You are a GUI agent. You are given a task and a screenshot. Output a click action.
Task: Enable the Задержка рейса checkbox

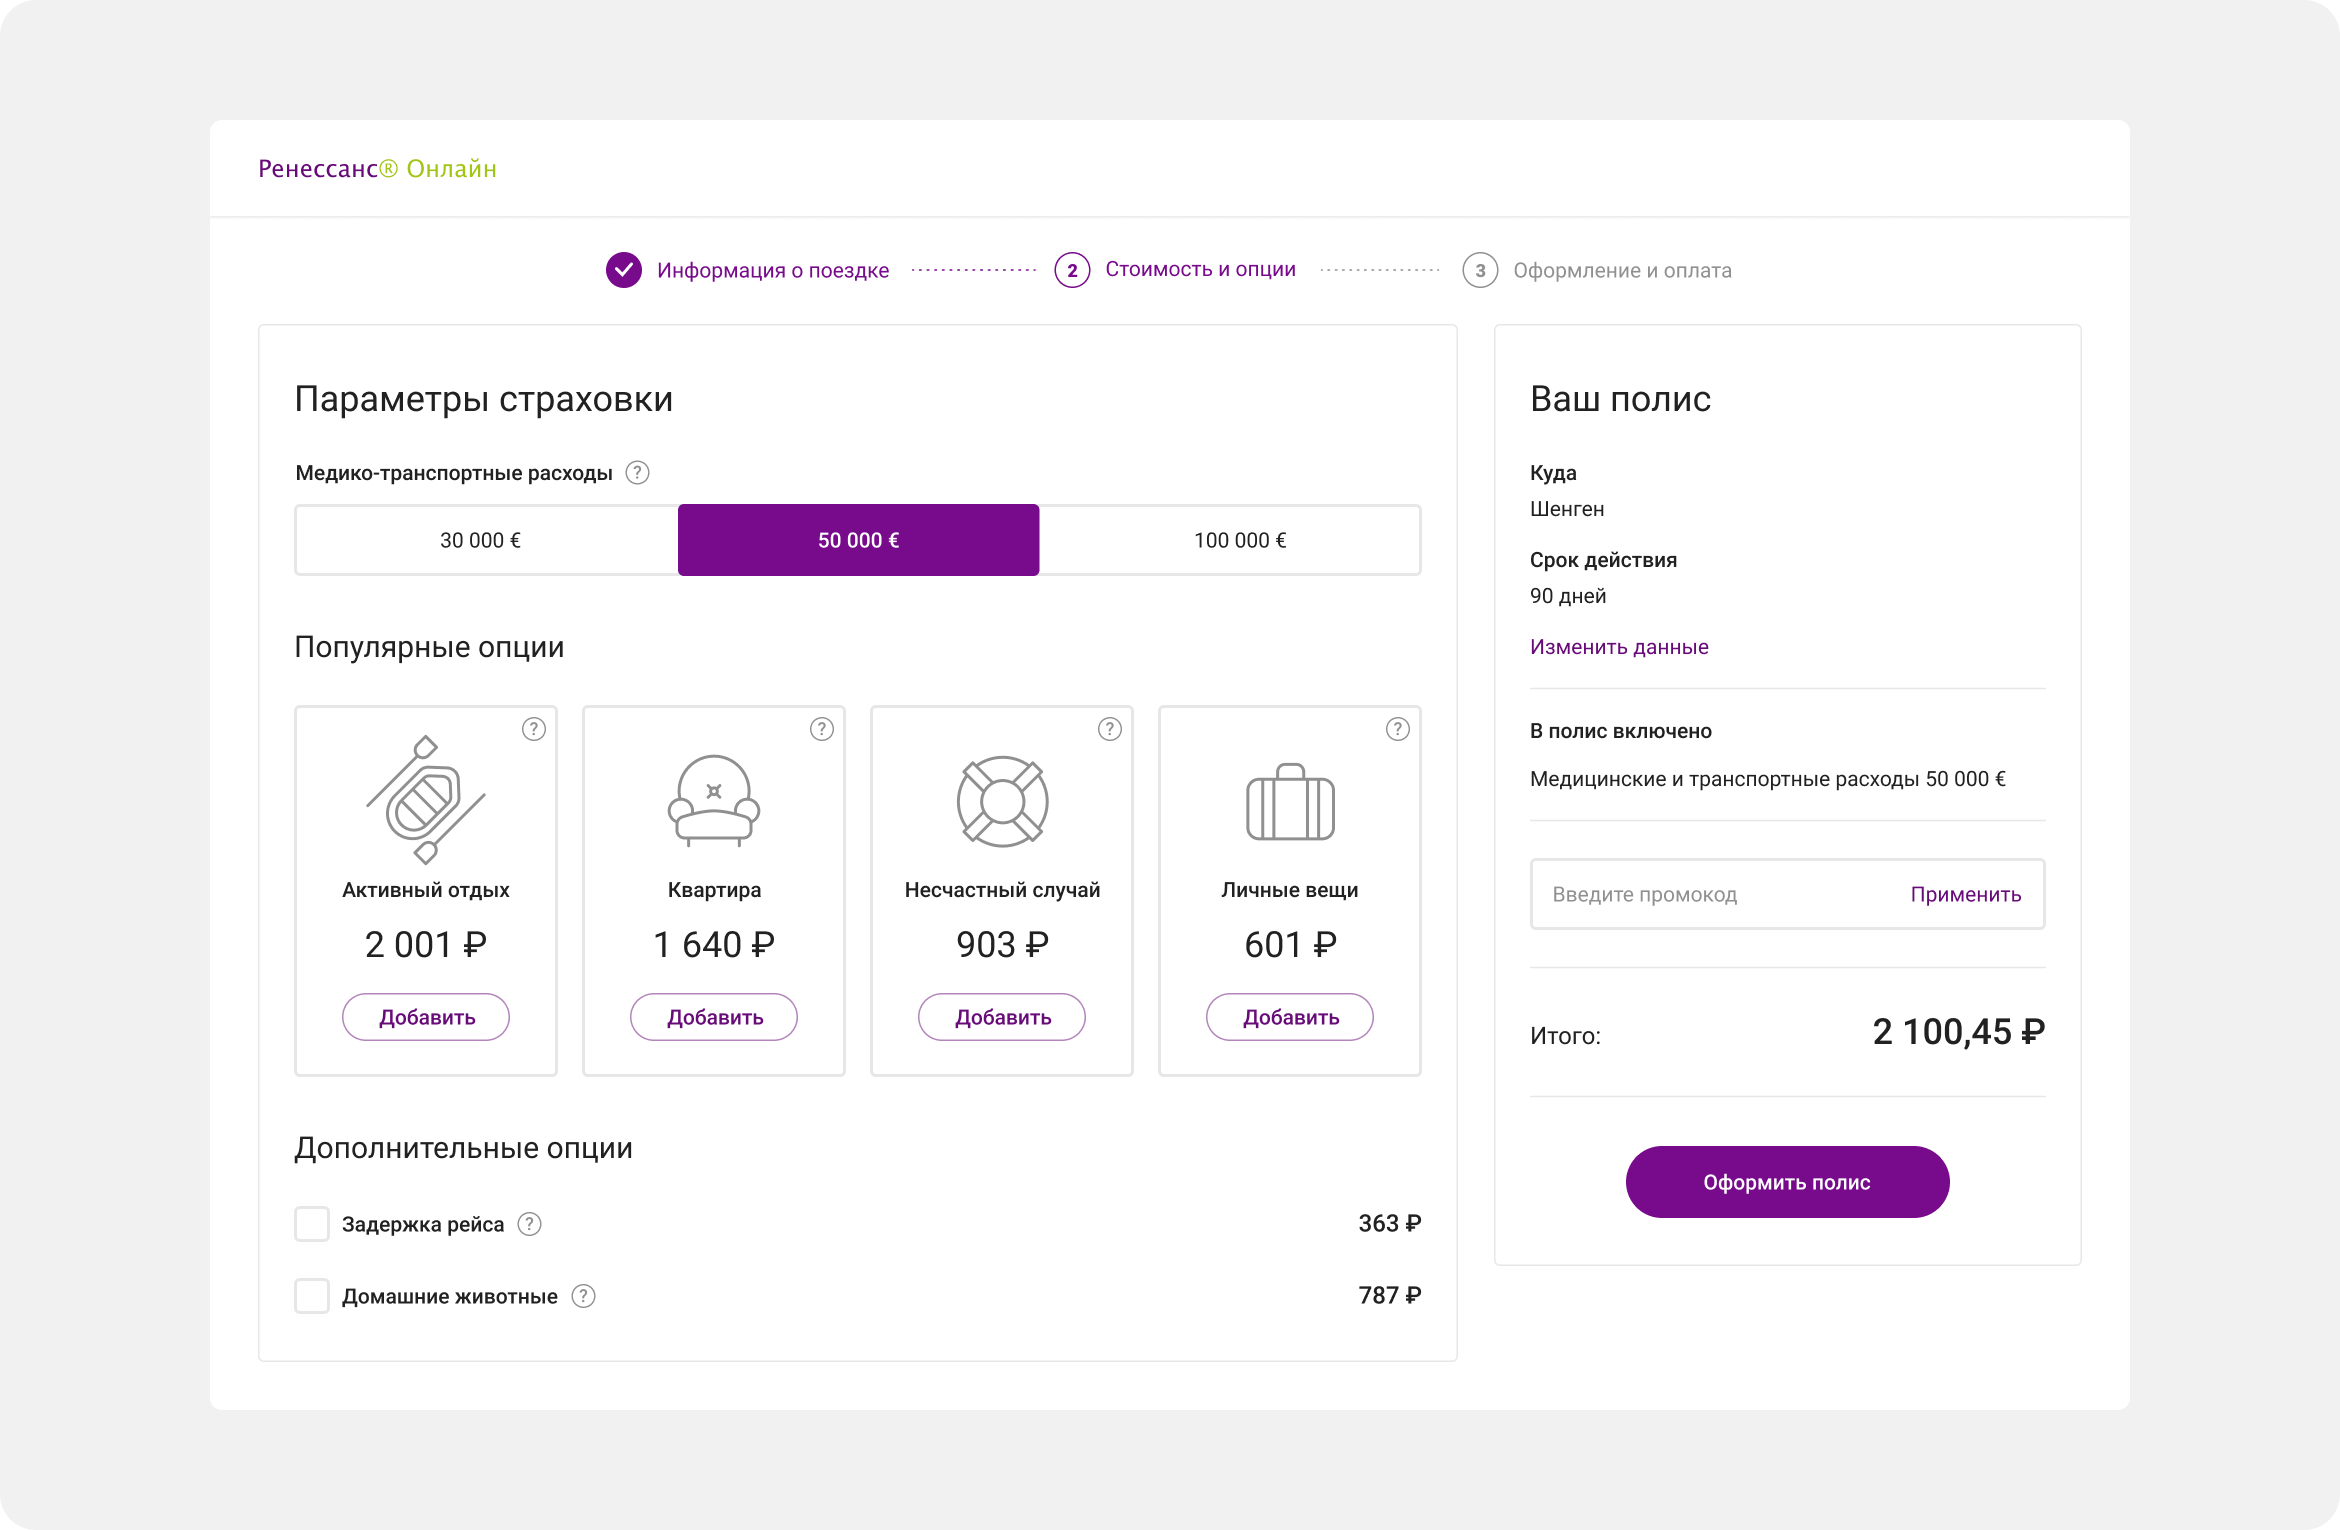tap(312, 1224)
